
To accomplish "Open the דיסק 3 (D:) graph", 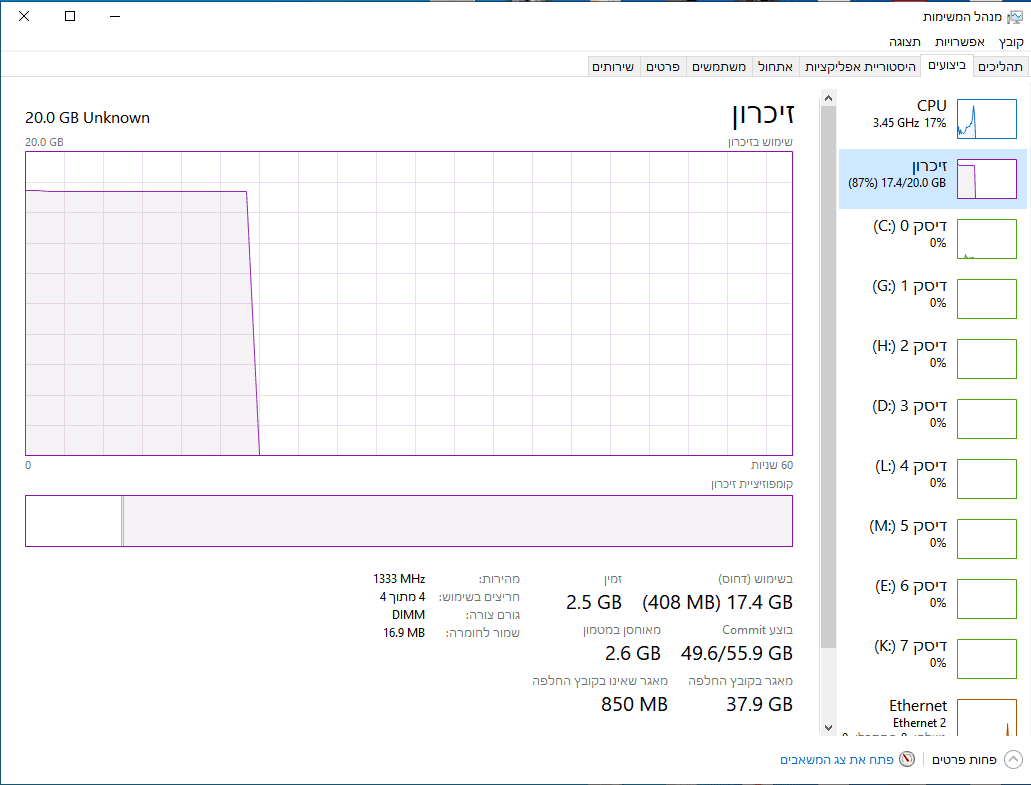I will pos(986,419).
